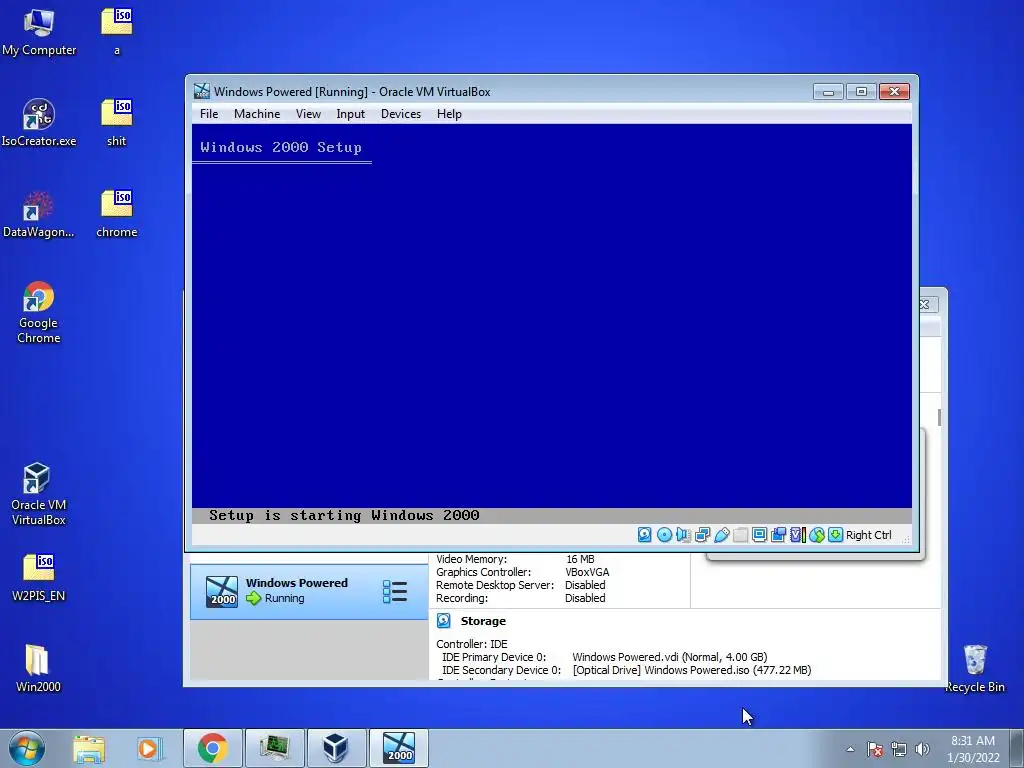Open the View menu
The image size is (1024, 768).
click(x=308, y=114)
